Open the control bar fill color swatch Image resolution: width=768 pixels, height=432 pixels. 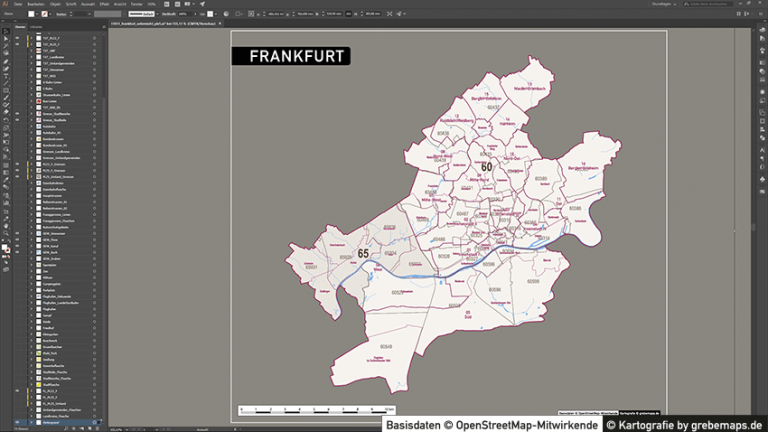(31, 14)
